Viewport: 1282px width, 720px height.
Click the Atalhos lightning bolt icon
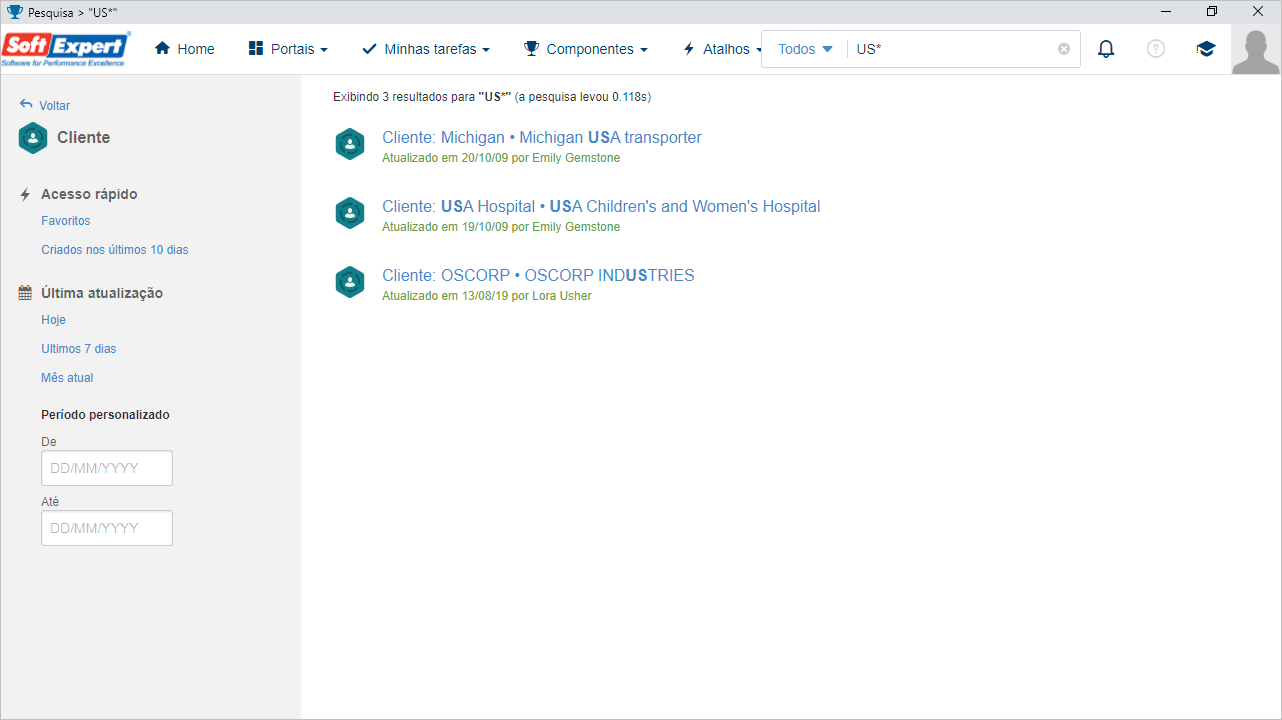point(688,49)
